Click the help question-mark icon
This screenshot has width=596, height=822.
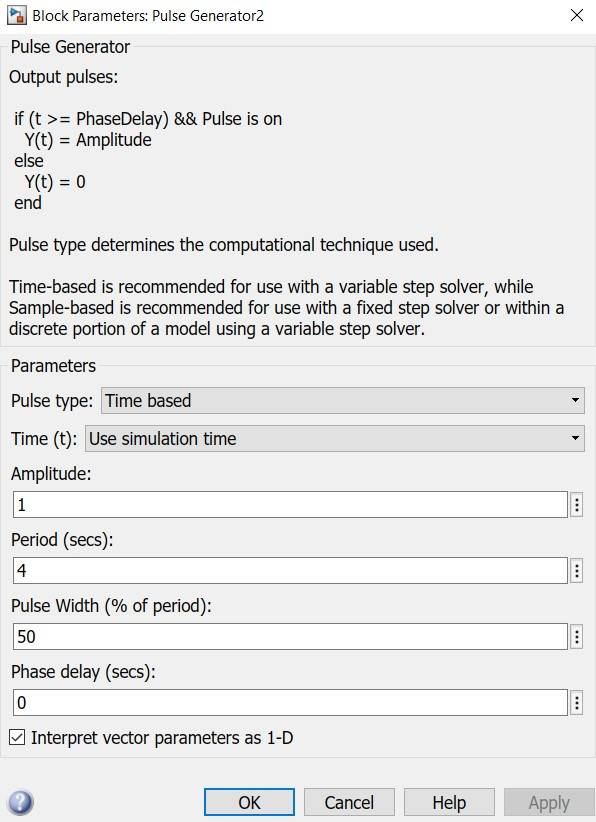coord(17,801)
